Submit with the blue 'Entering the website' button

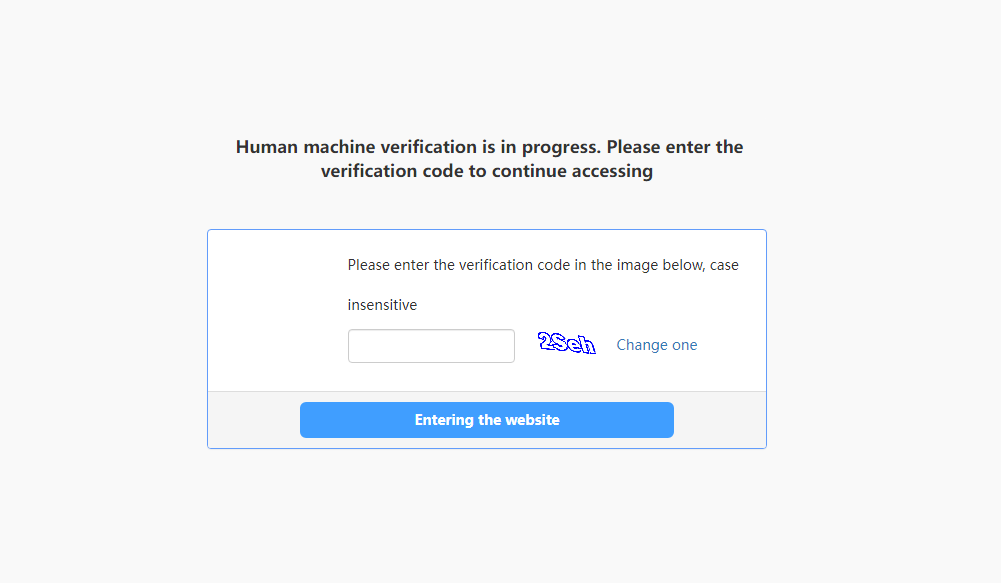coord(486,420)
